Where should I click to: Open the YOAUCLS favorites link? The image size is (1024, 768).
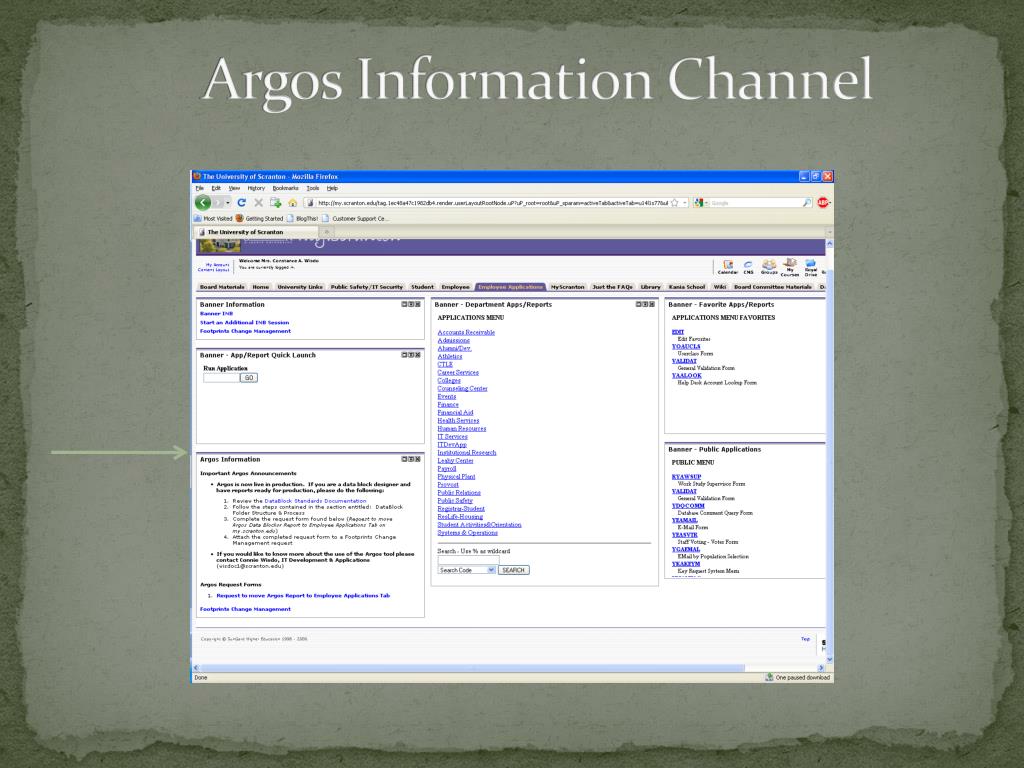686,347
